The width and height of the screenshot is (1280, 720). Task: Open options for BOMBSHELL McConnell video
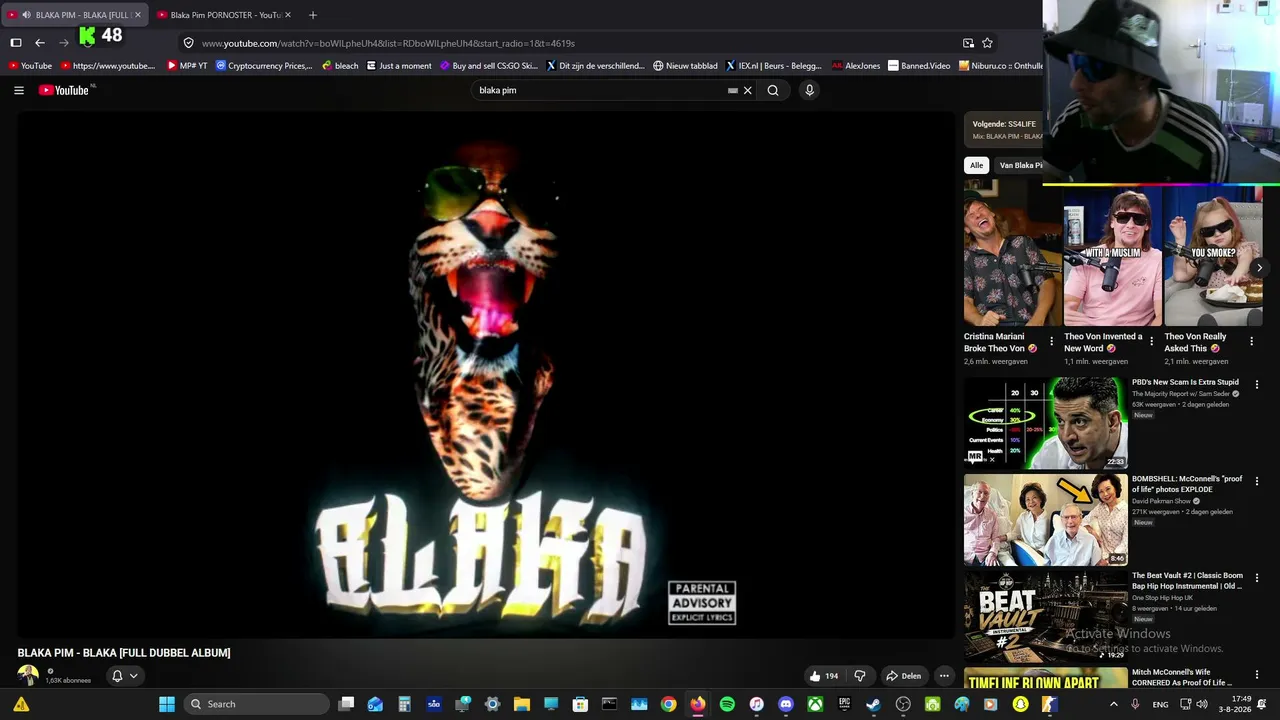pos(1257,481)
